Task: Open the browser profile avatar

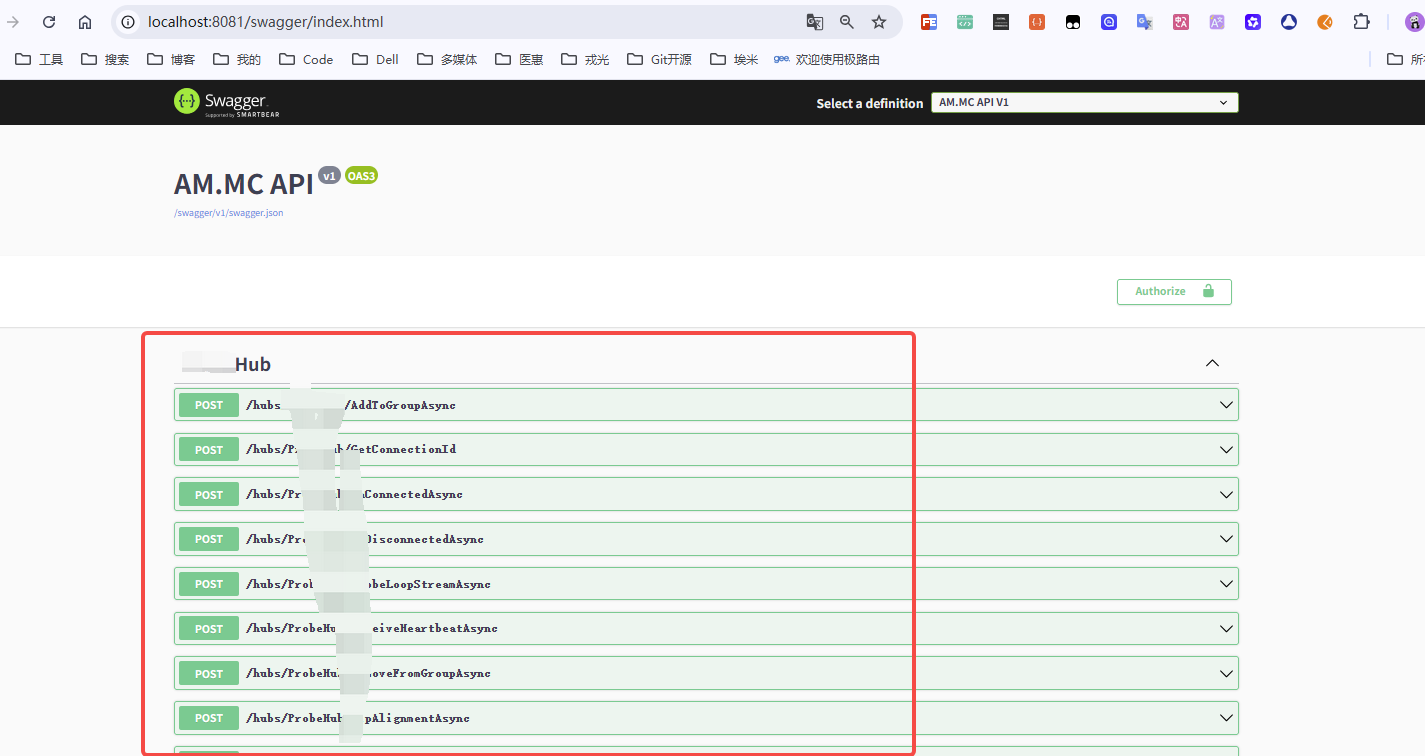Action: tap(1415, 22)
